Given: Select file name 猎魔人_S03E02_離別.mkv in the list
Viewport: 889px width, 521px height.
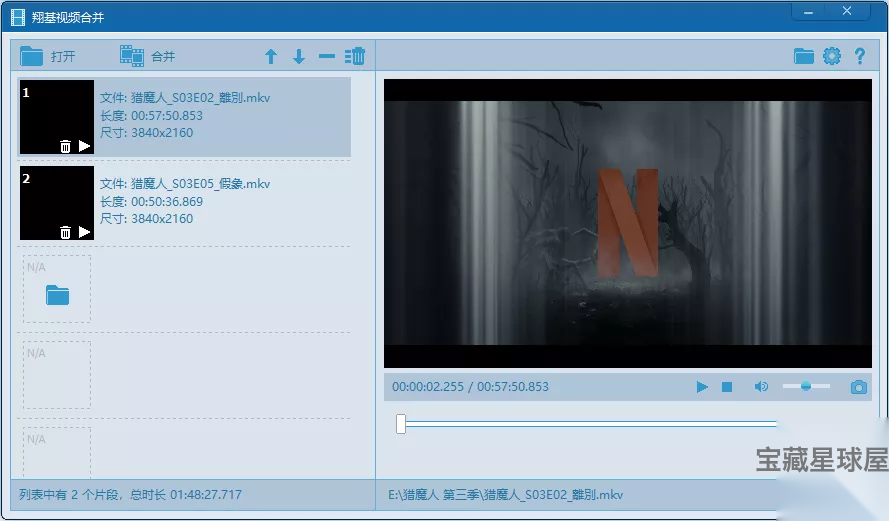Looking at the screenshot, I should (x=200, y=98).
